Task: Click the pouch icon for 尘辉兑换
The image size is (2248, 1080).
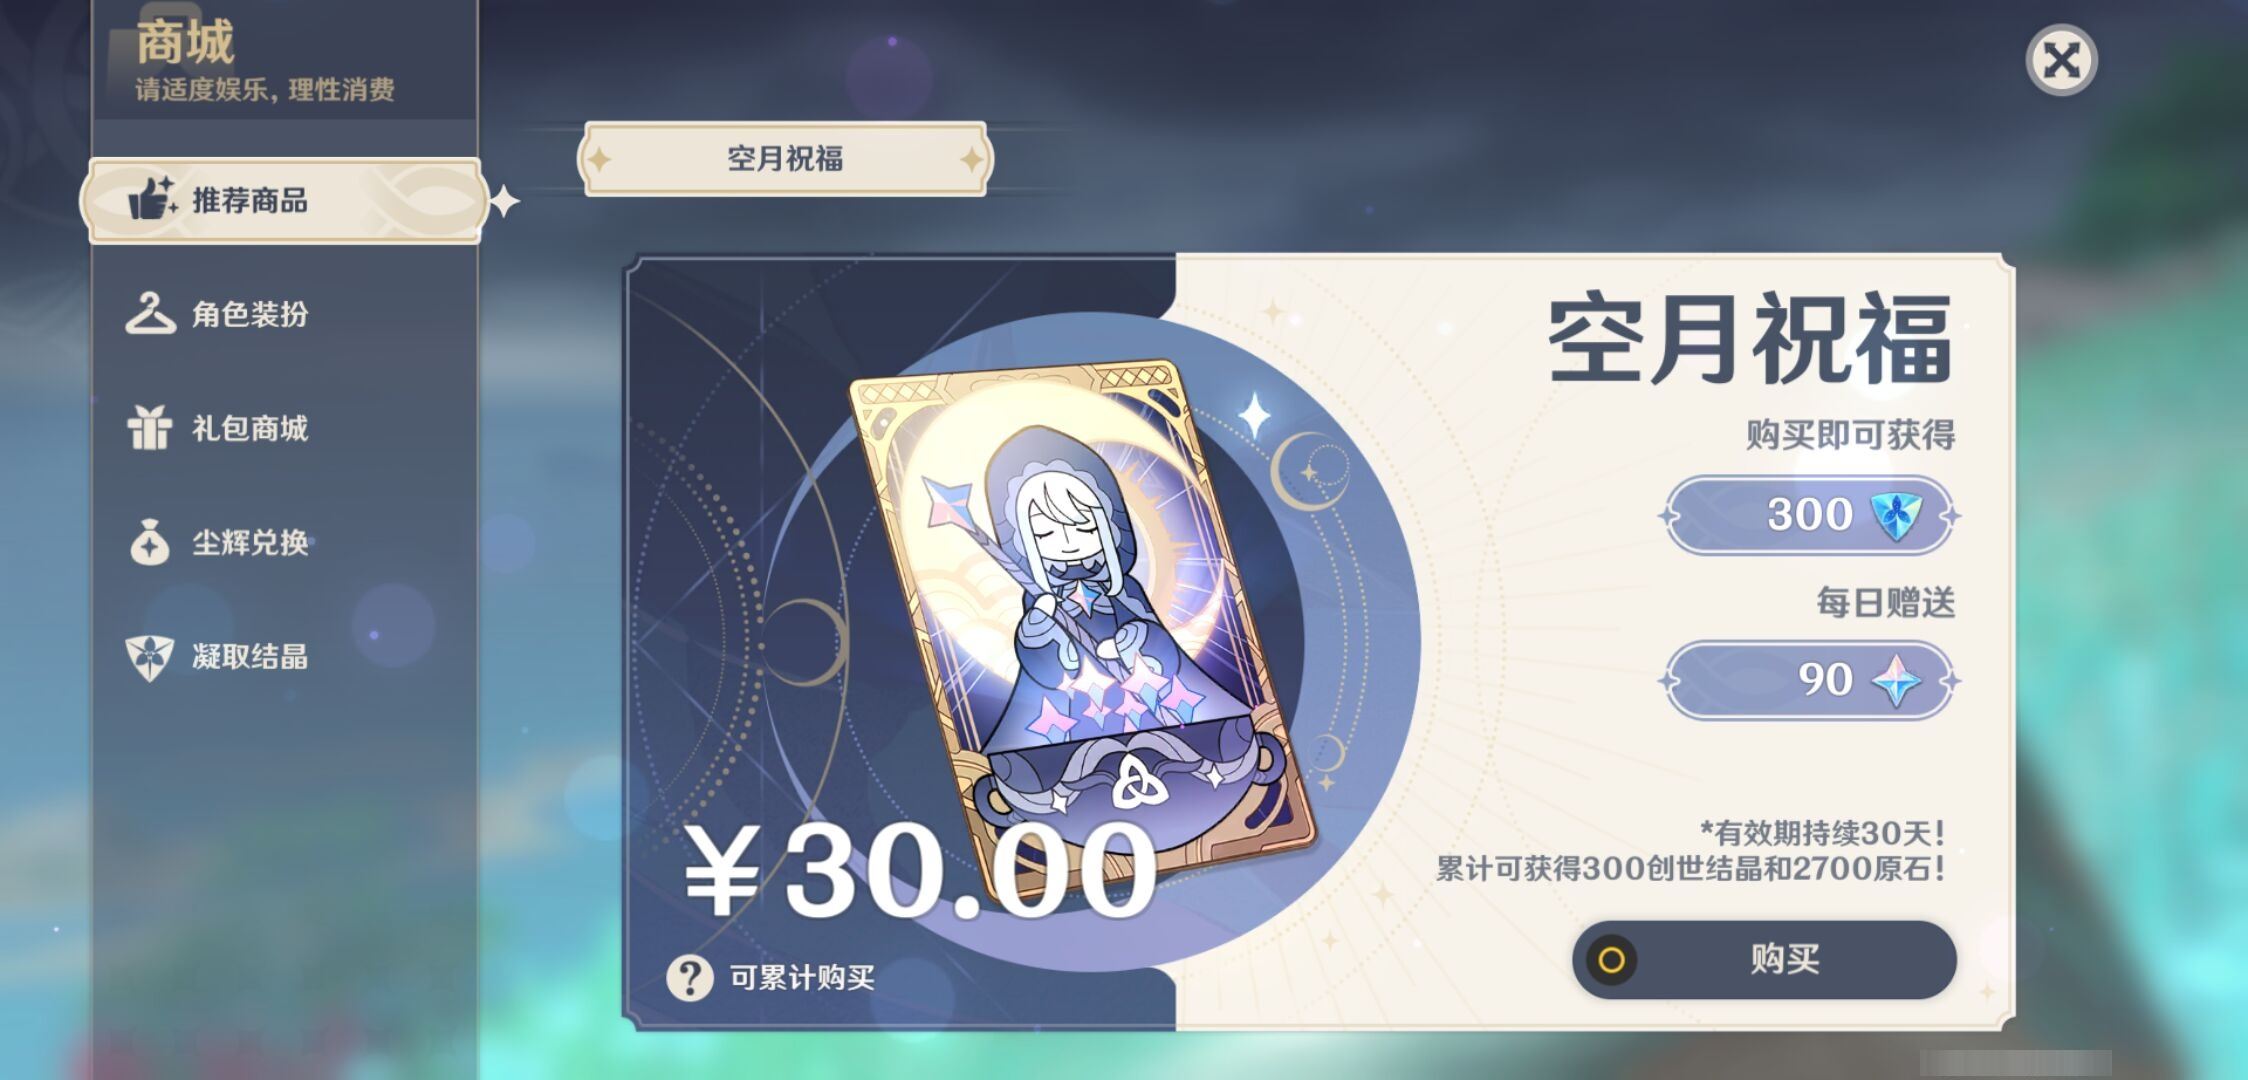Action: pyautogui.click(x=150, y=542)
